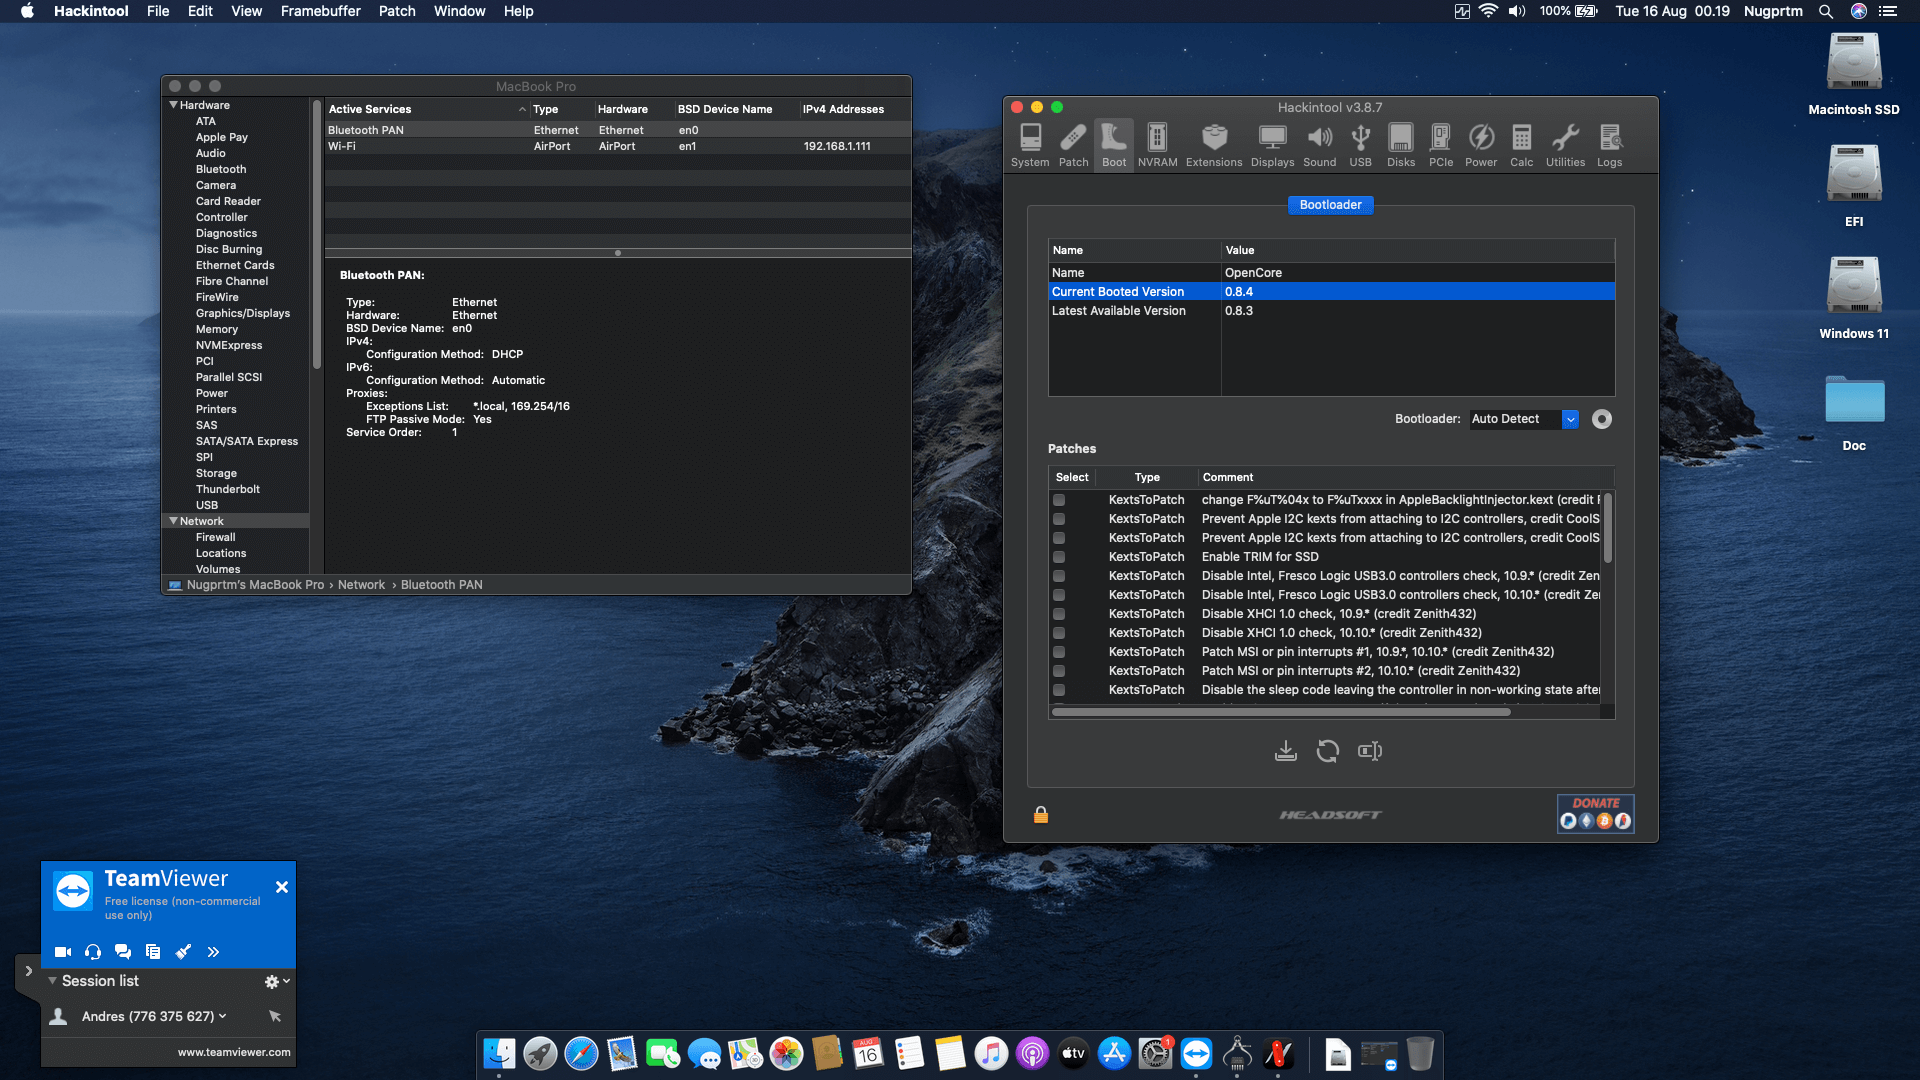Open the PCIe section

click(1441, 145)
